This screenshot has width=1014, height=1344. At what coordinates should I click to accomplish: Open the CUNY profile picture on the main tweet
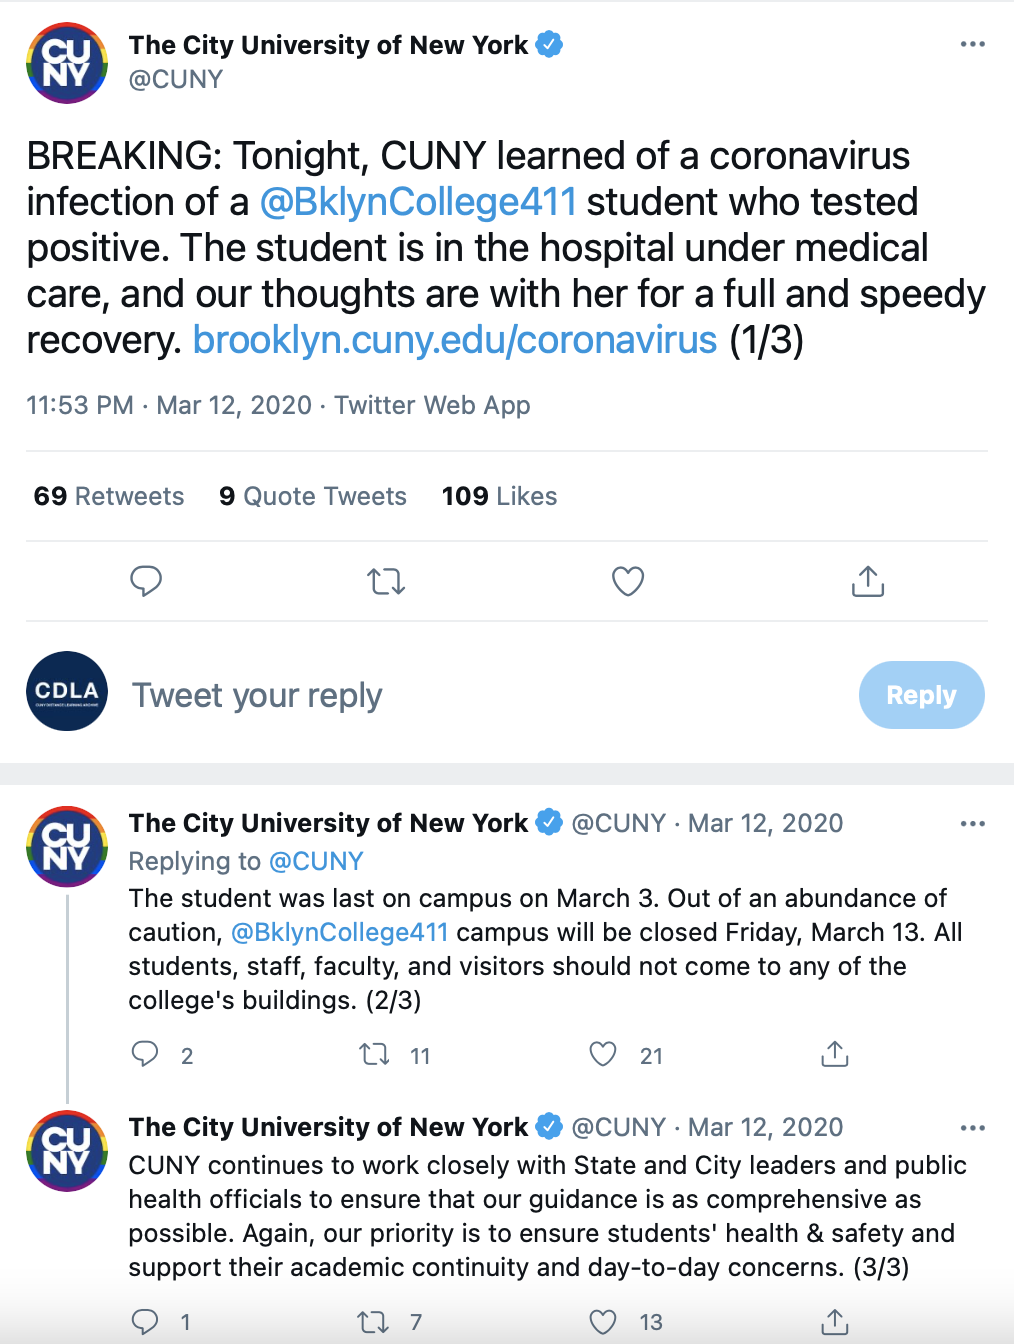(x=67, y=63)
